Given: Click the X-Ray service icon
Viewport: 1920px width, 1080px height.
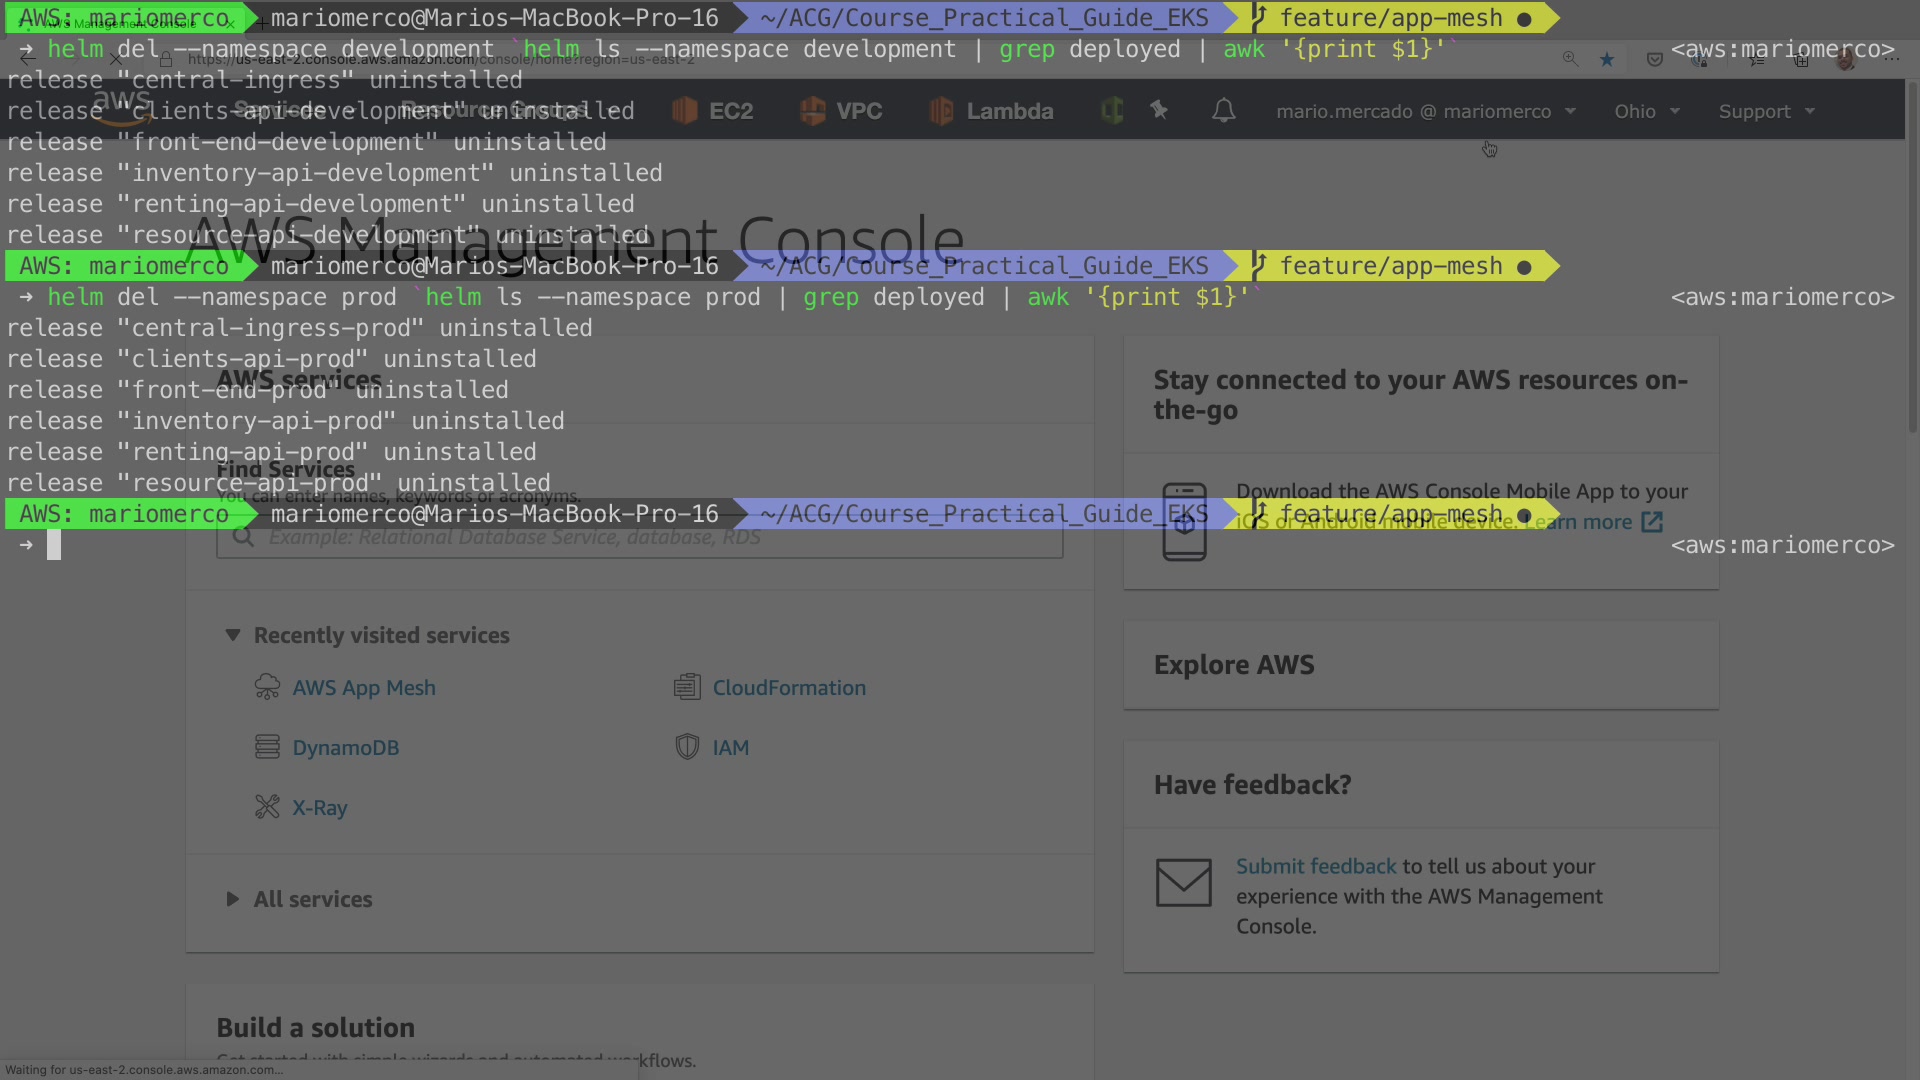Looking at the screenshot, I should [267, 807].
